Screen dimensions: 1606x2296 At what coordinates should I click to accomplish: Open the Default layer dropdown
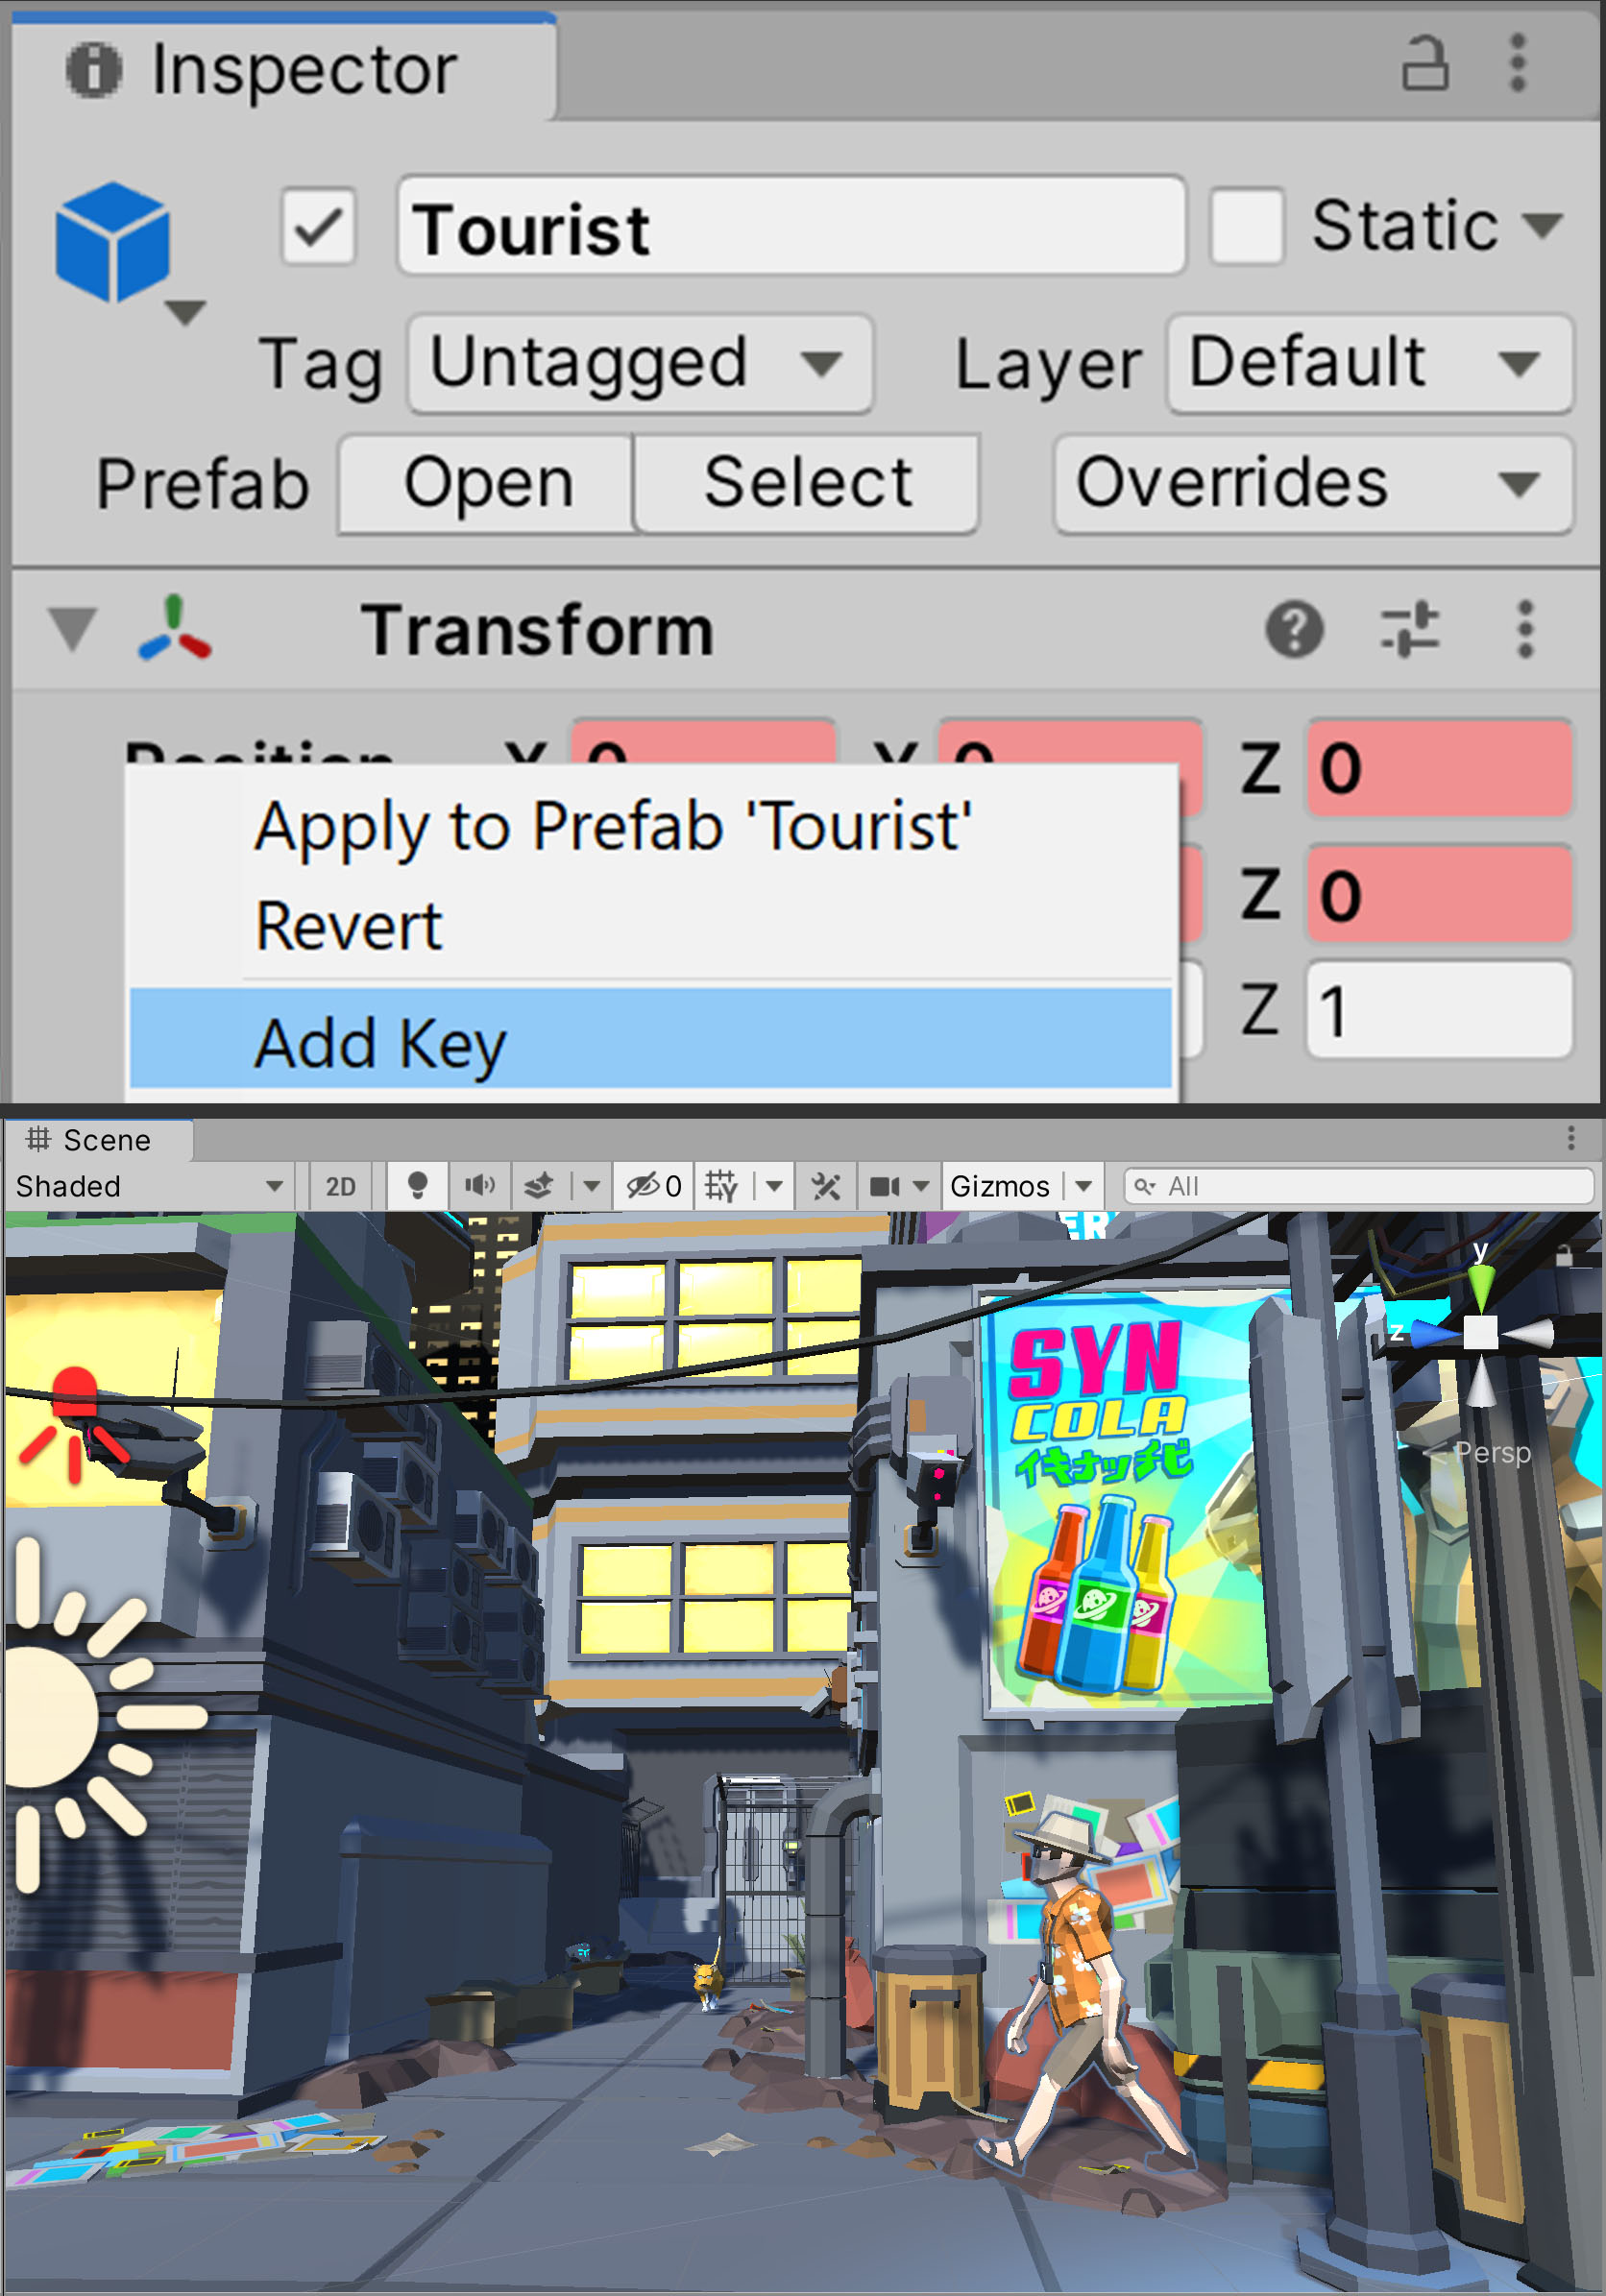[x=1369, y=363]
